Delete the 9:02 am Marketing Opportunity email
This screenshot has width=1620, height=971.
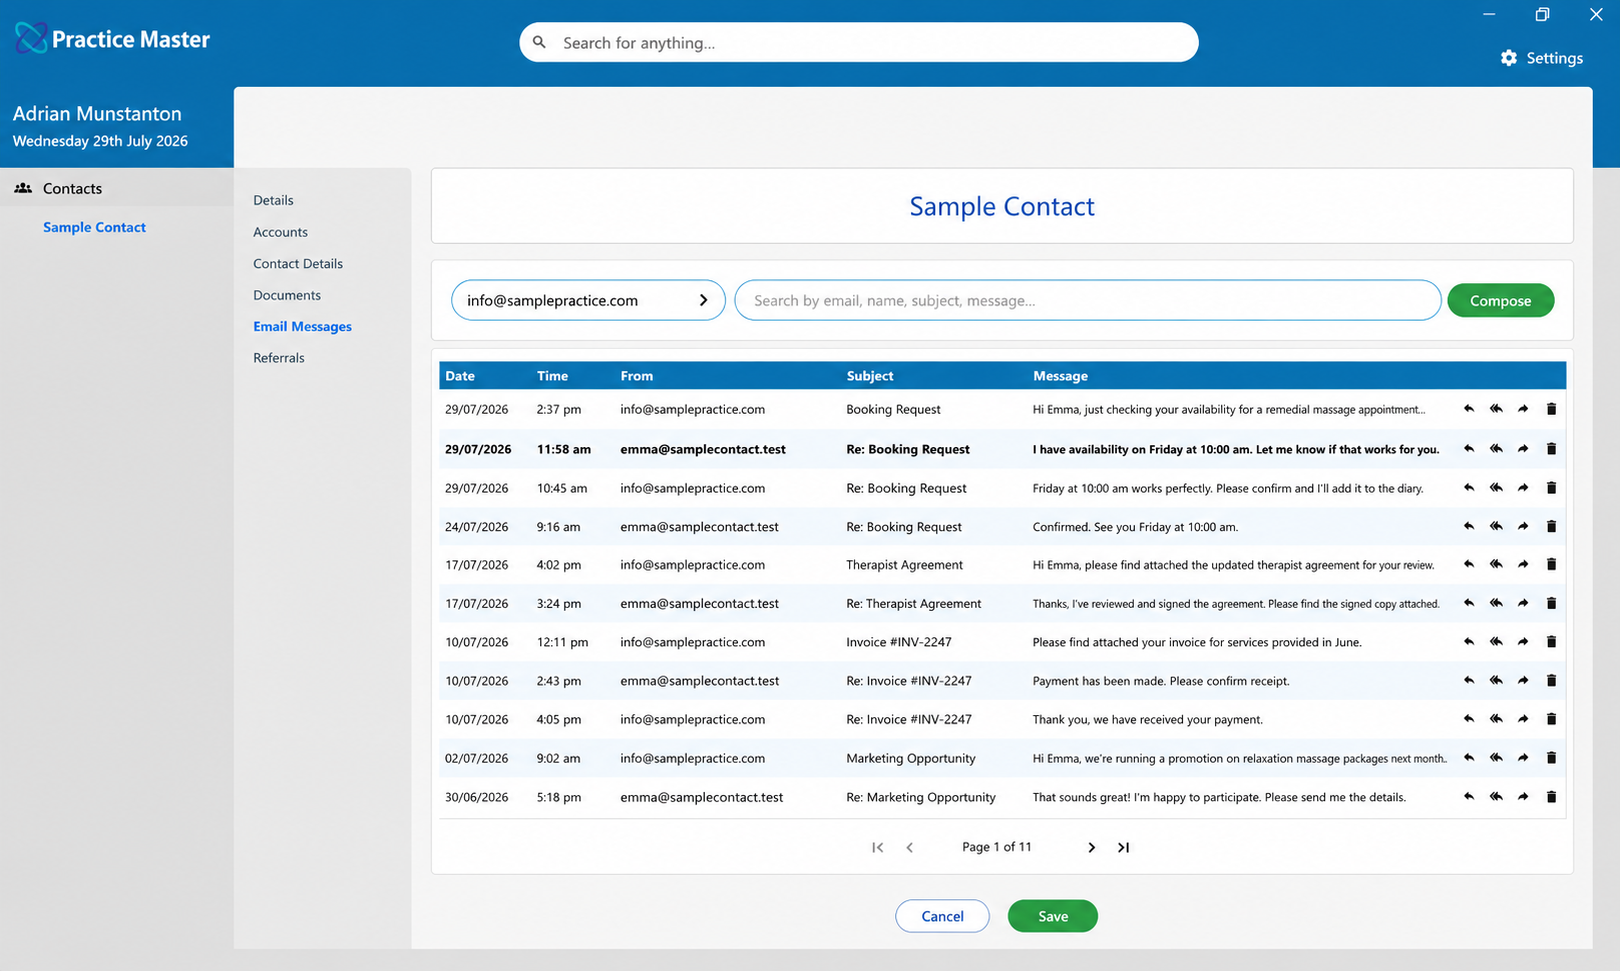point(1551,758)
